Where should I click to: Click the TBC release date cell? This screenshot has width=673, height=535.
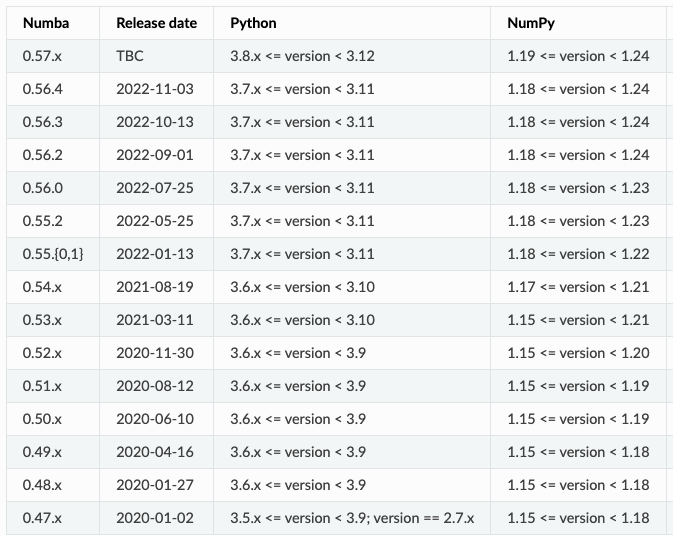(x=130, y=56)
